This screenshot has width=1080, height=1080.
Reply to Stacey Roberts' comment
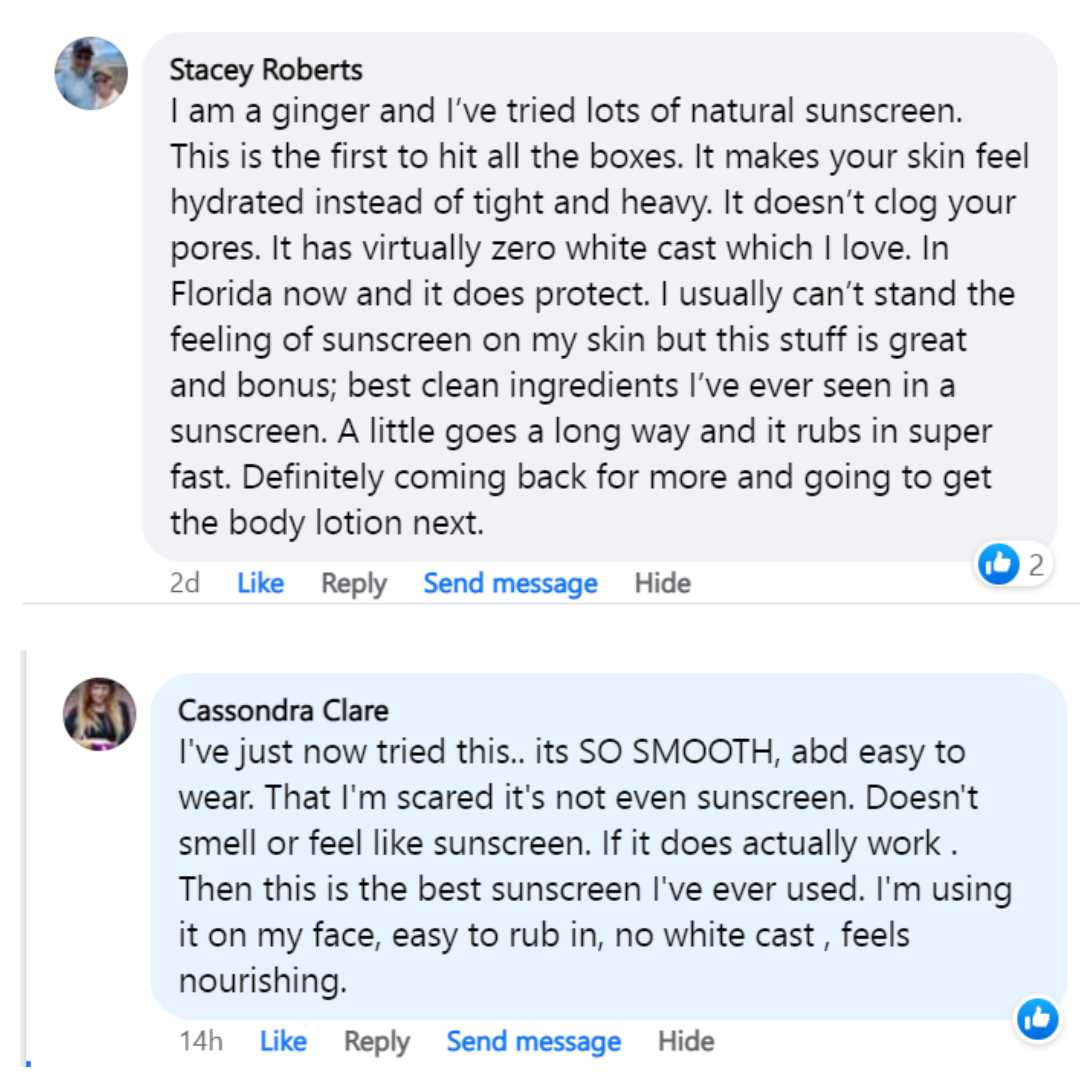click(353, 583)
